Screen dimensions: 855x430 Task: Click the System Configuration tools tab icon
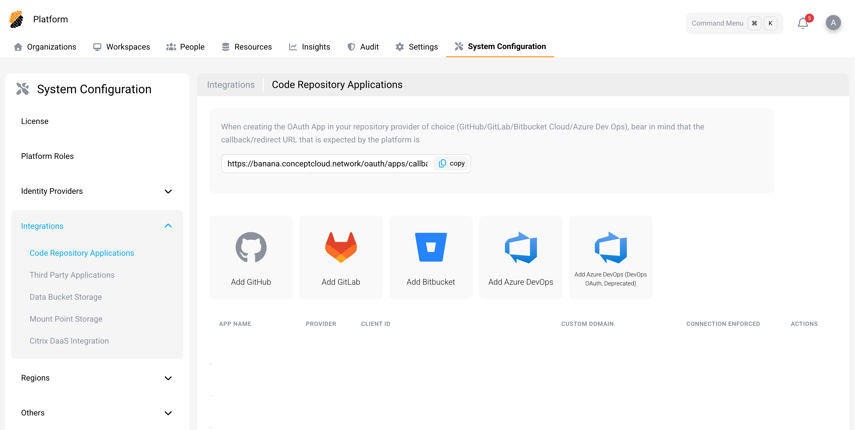tap(459, 46)
